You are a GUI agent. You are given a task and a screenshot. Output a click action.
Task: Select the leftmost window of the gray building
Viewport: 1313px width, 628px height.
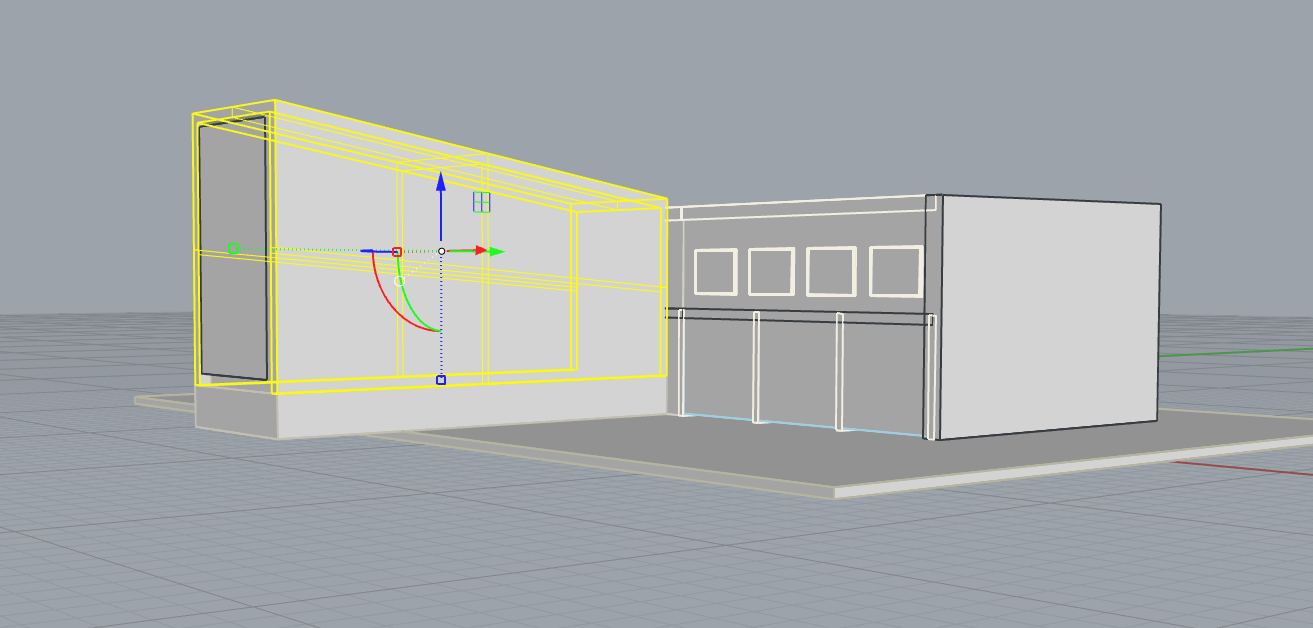714,269
